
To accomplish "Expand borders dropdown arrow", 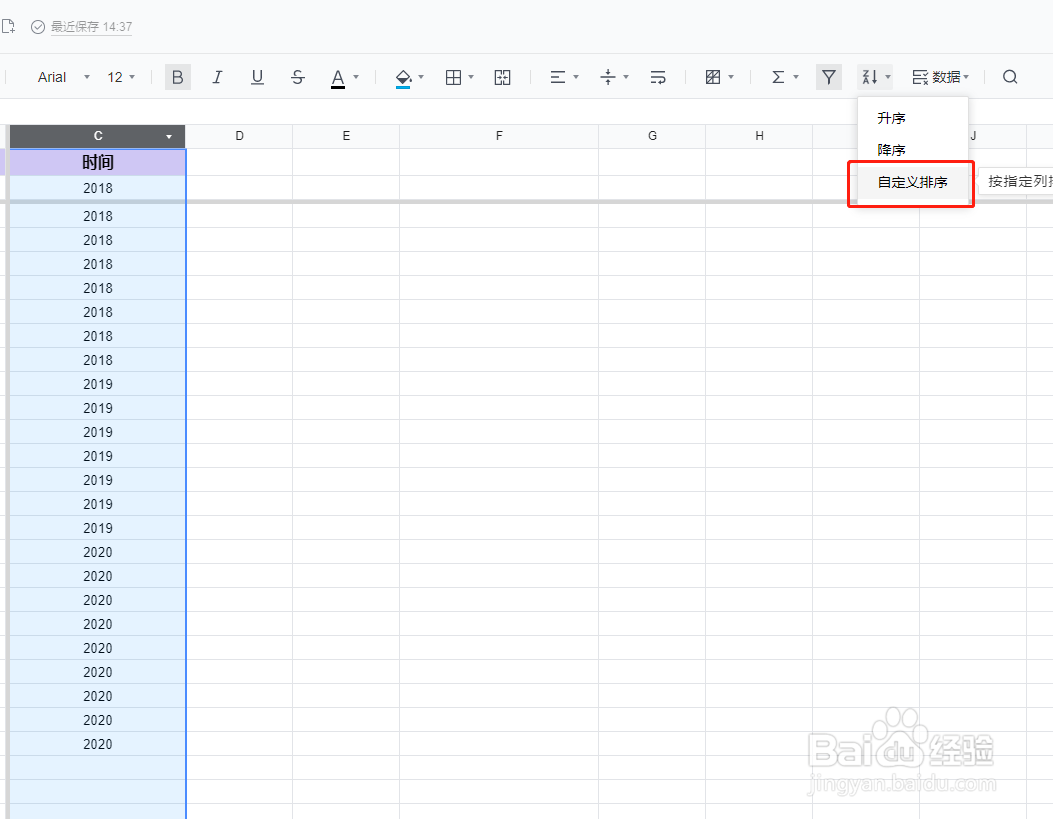I will 471,77.
